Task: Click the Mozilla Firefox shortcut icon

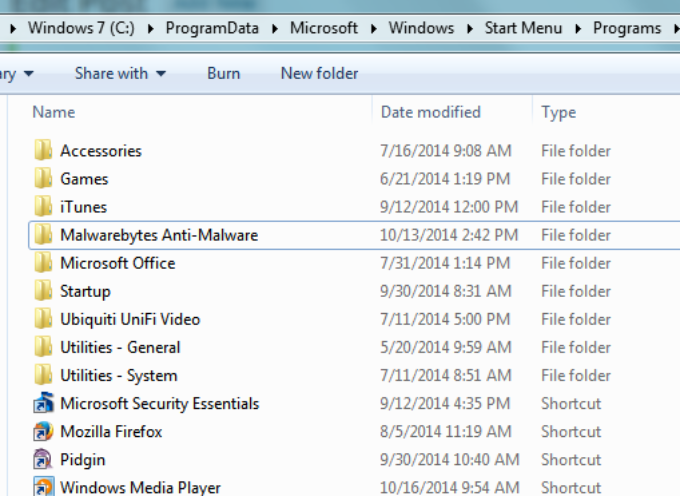Action: [43, 431]
